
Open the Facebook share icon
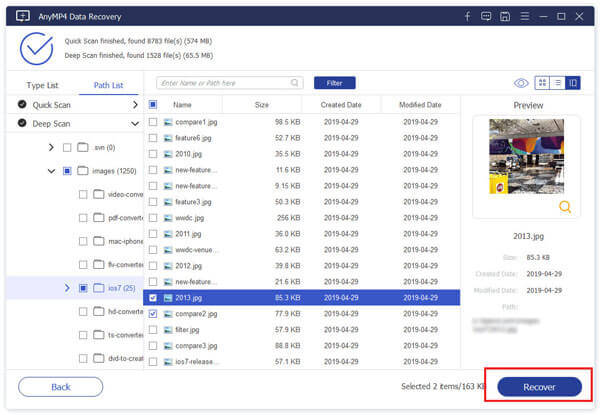pos(466,16)
